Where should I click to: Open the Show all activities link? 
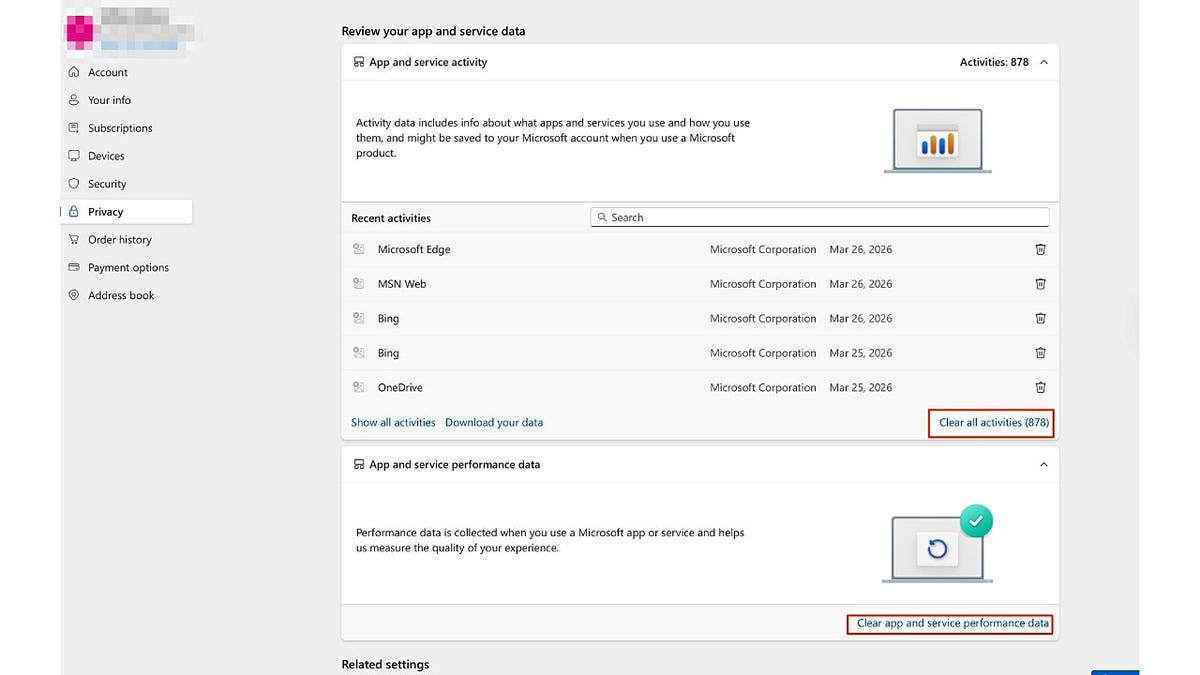393,422
